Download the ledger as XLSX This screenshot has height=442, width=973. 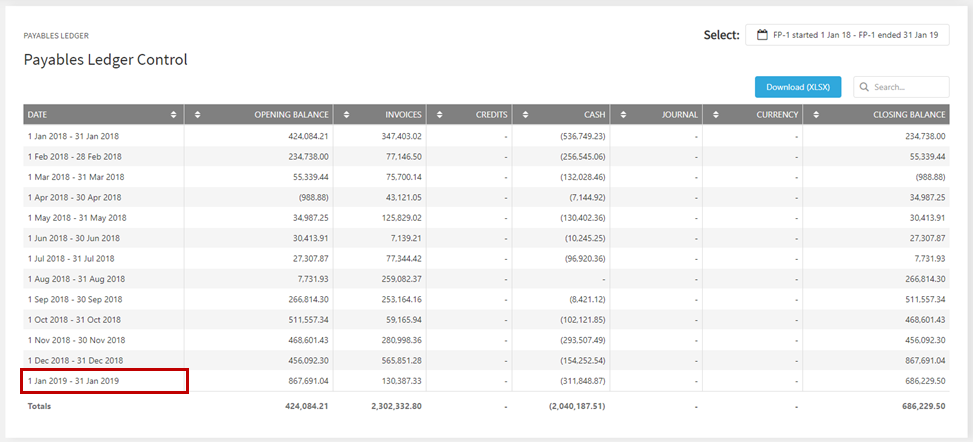click(x=798, y=87)
